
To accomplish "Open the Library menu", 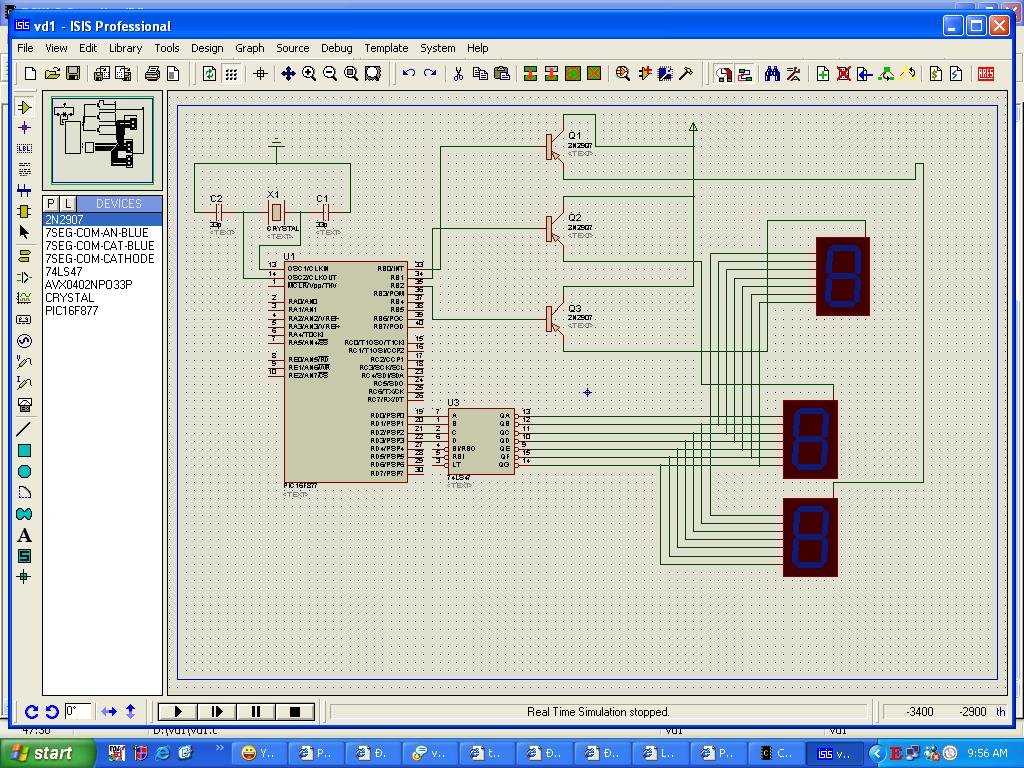I will pyautogui.click(x=125, y=48).
